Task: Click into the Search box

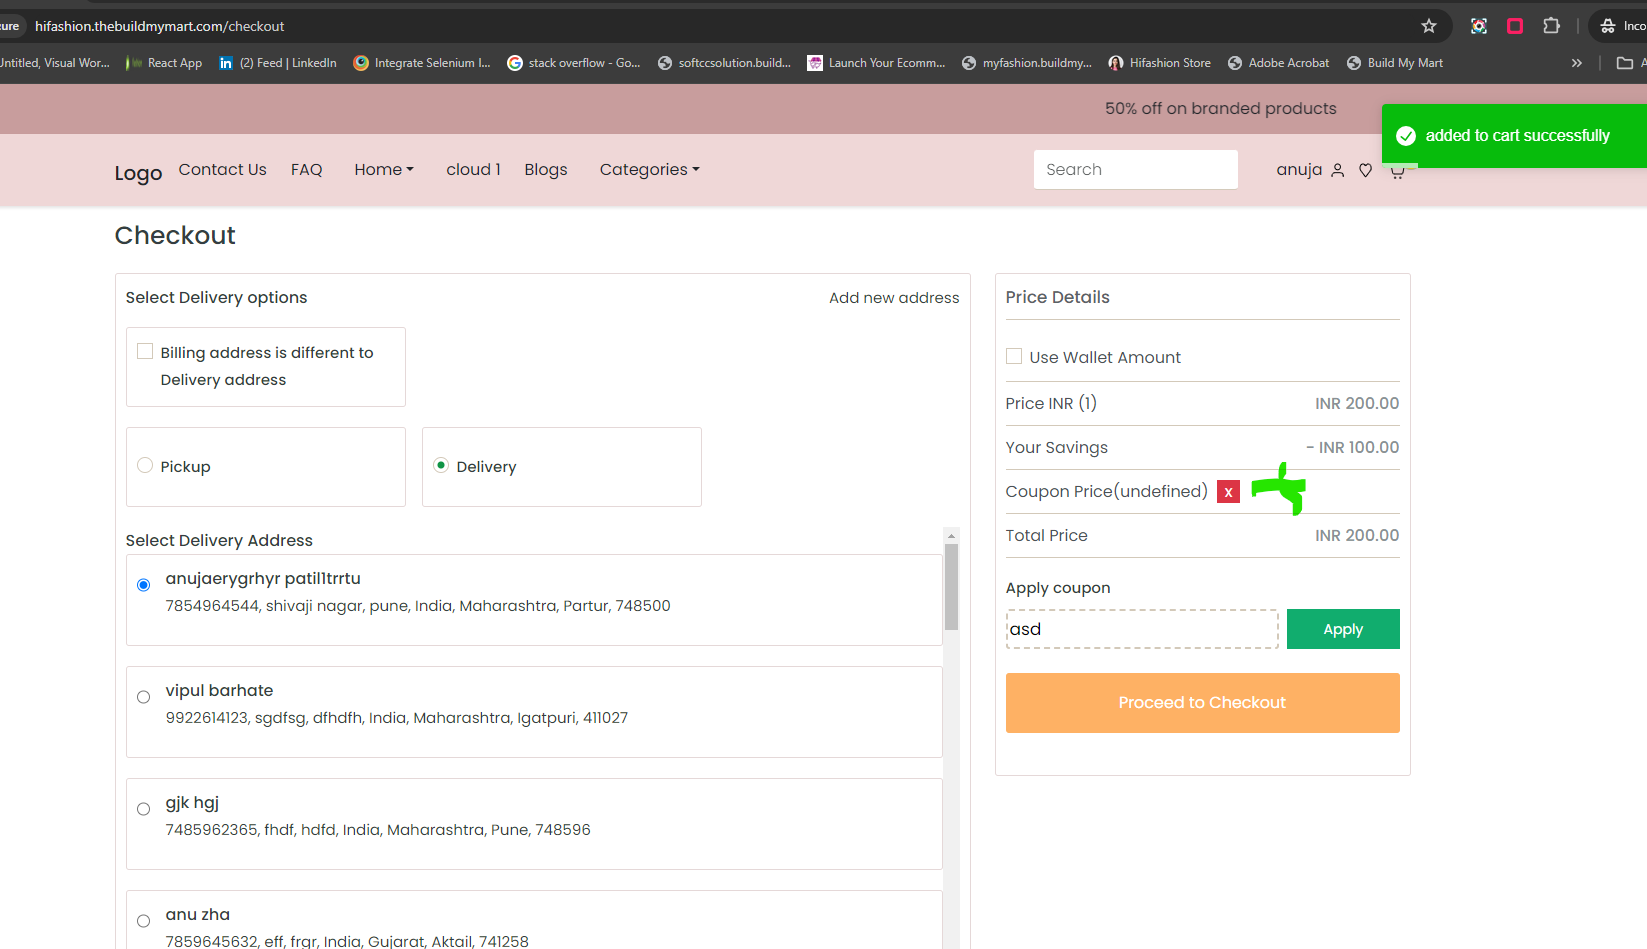Action: coord(1135,170)
